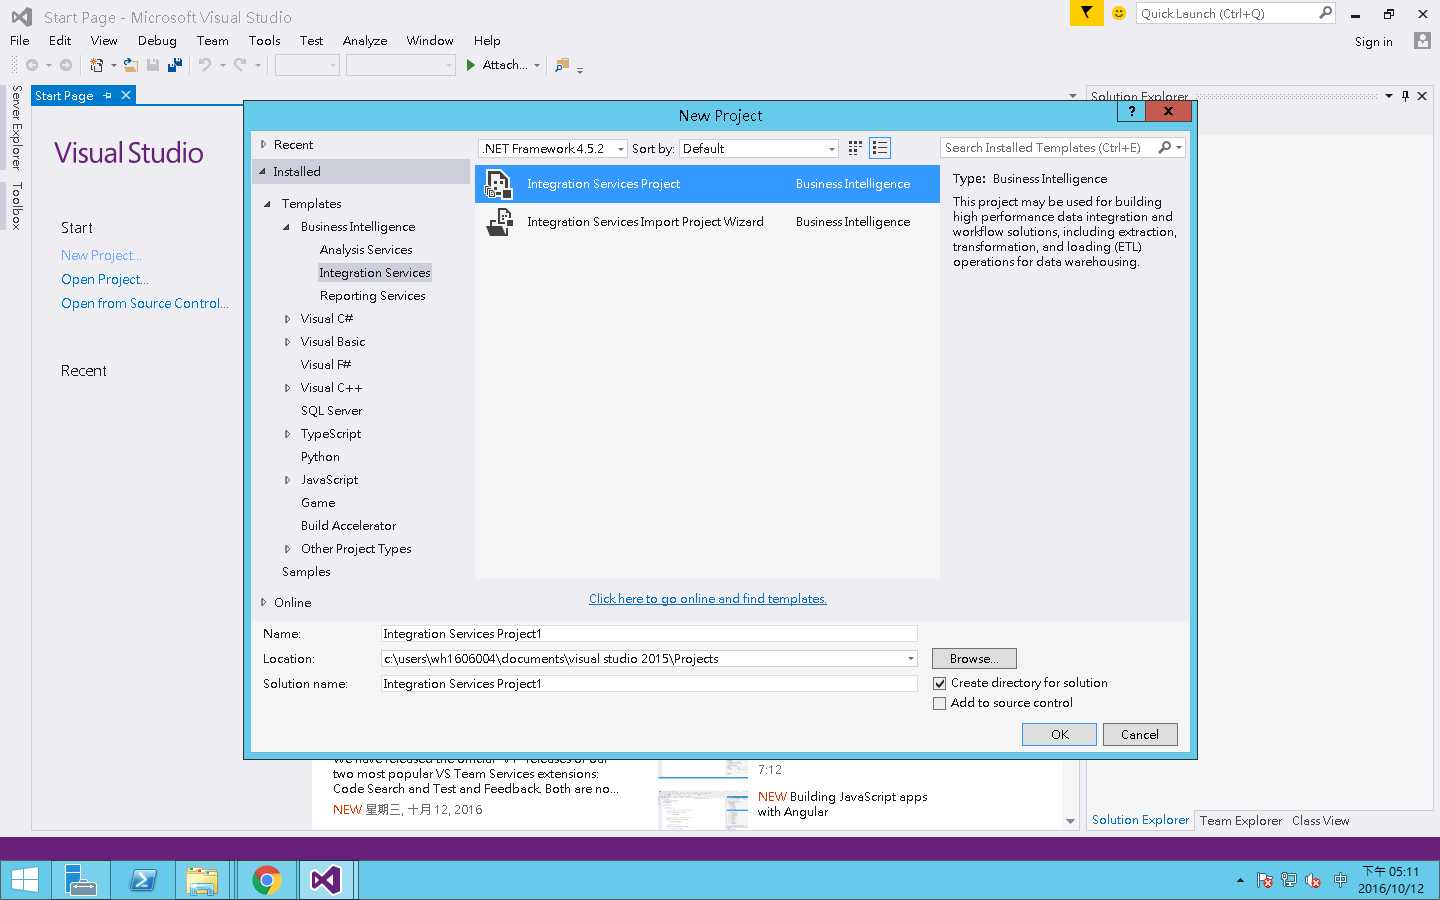Open the Sort by dropdown
Screen dimensions: 1440x900
pos(759,148)
